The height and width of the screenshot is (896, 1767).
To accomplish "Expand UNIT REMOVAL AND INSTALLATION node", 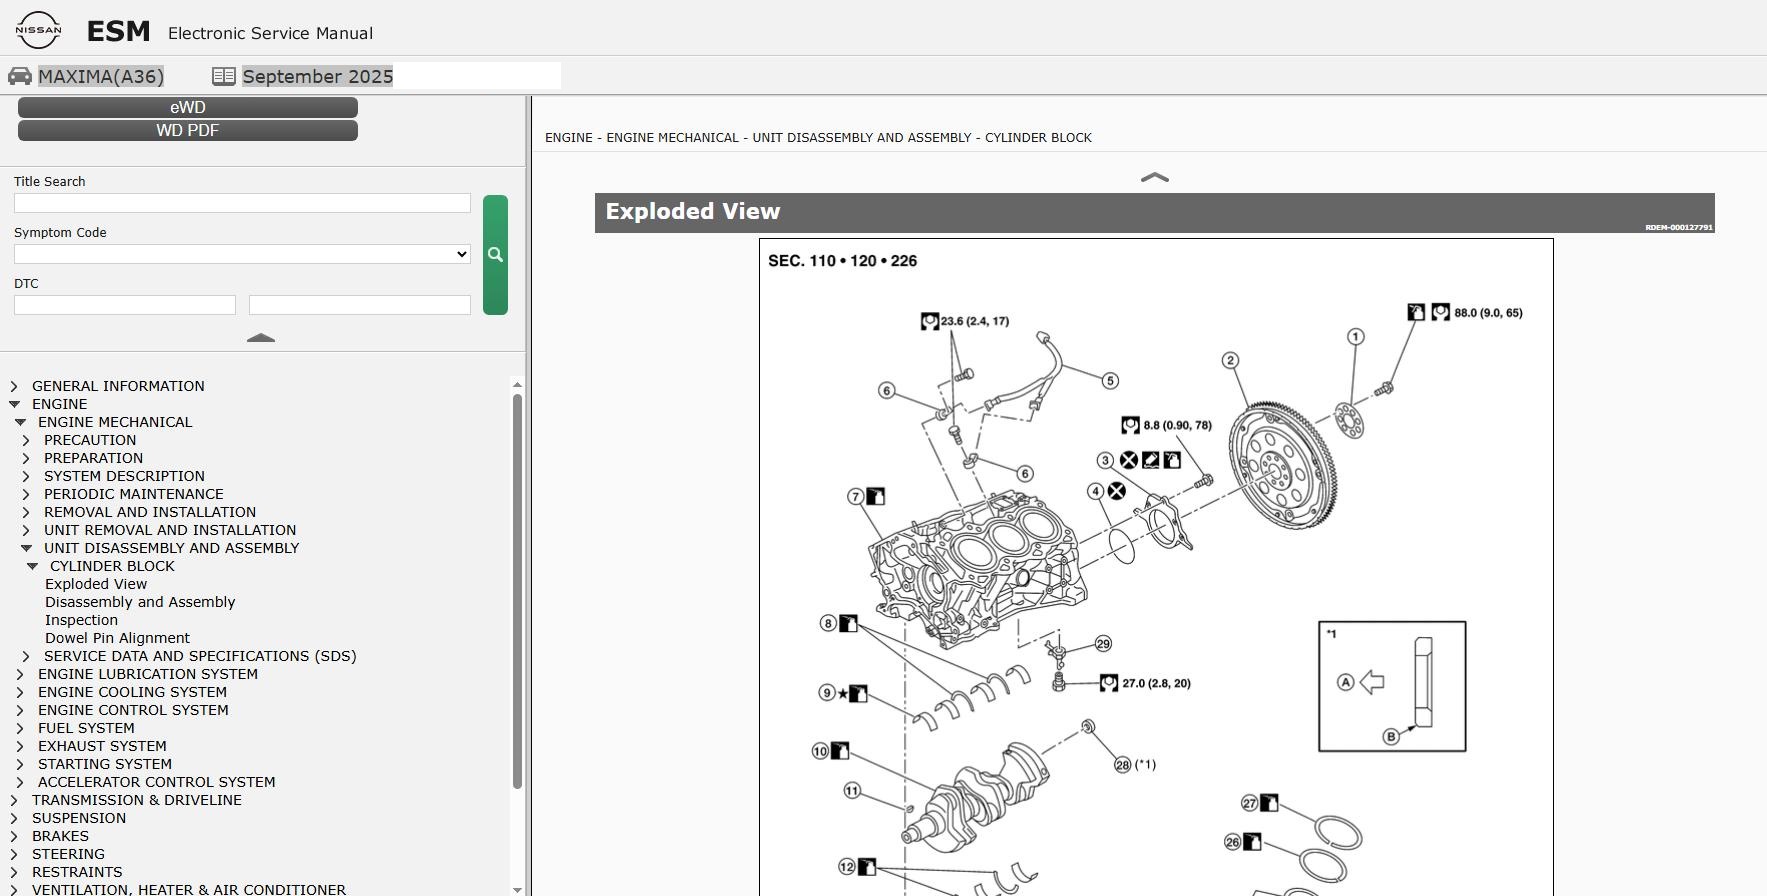I will [26, 530].
